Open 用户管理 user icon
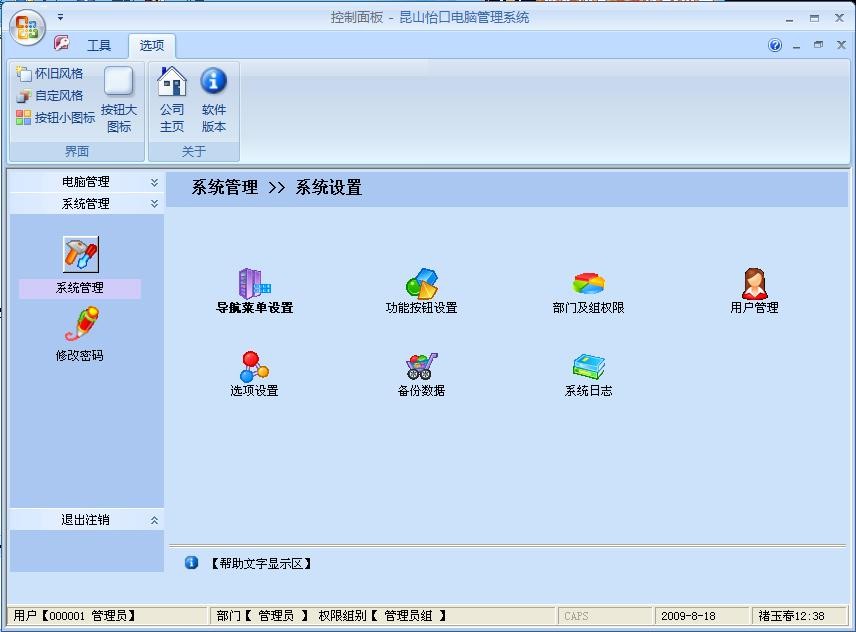Screen dimensions: 856x632 tap(754, 291)
